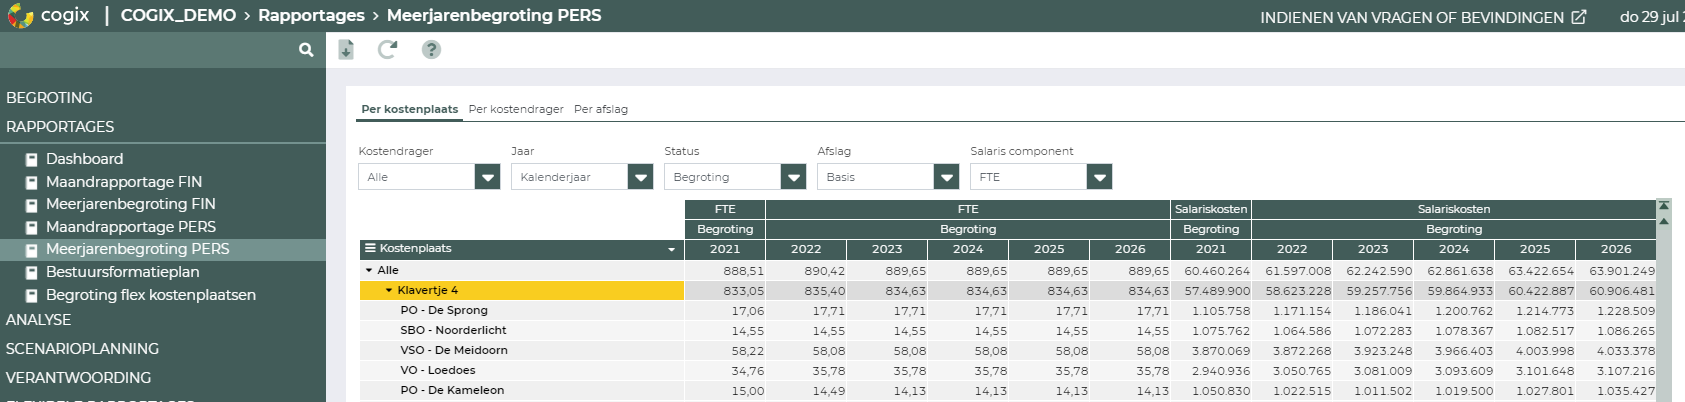Open Begroting flex kostenplaatsen report
1685x402 pixels.
point(151,295)
